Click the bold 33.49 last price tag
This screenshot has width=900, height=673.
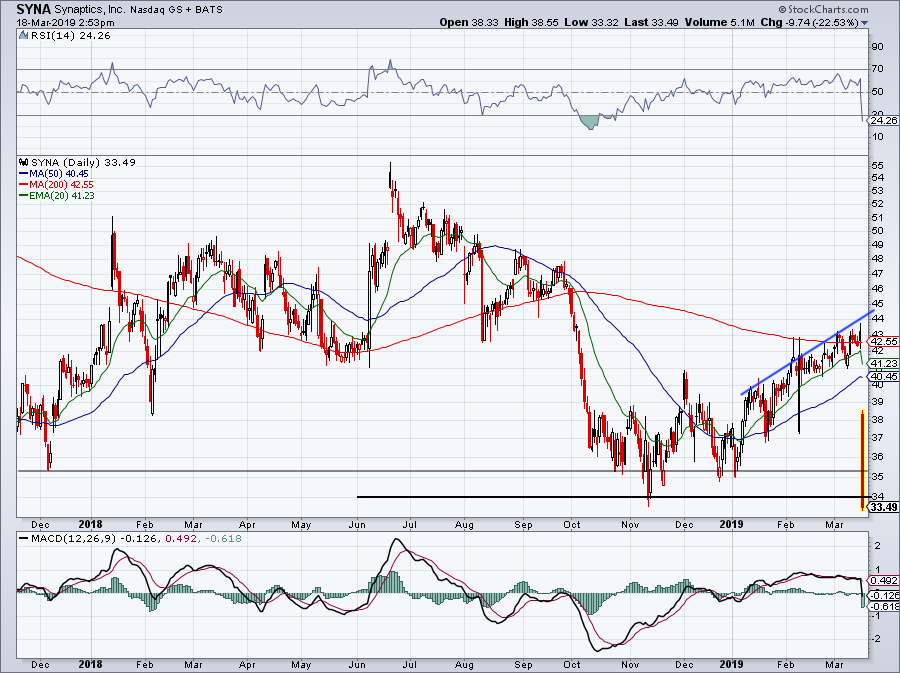click(883, 507)
